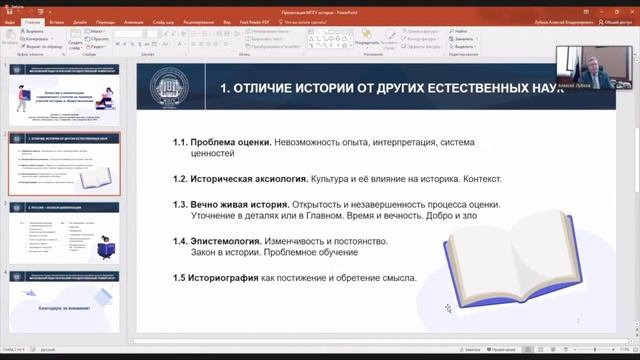The width and height of the screenshot is (640, 360).
Task: Select slide 4 thumbnail with thanks text
Action: [x=64, y=302]
